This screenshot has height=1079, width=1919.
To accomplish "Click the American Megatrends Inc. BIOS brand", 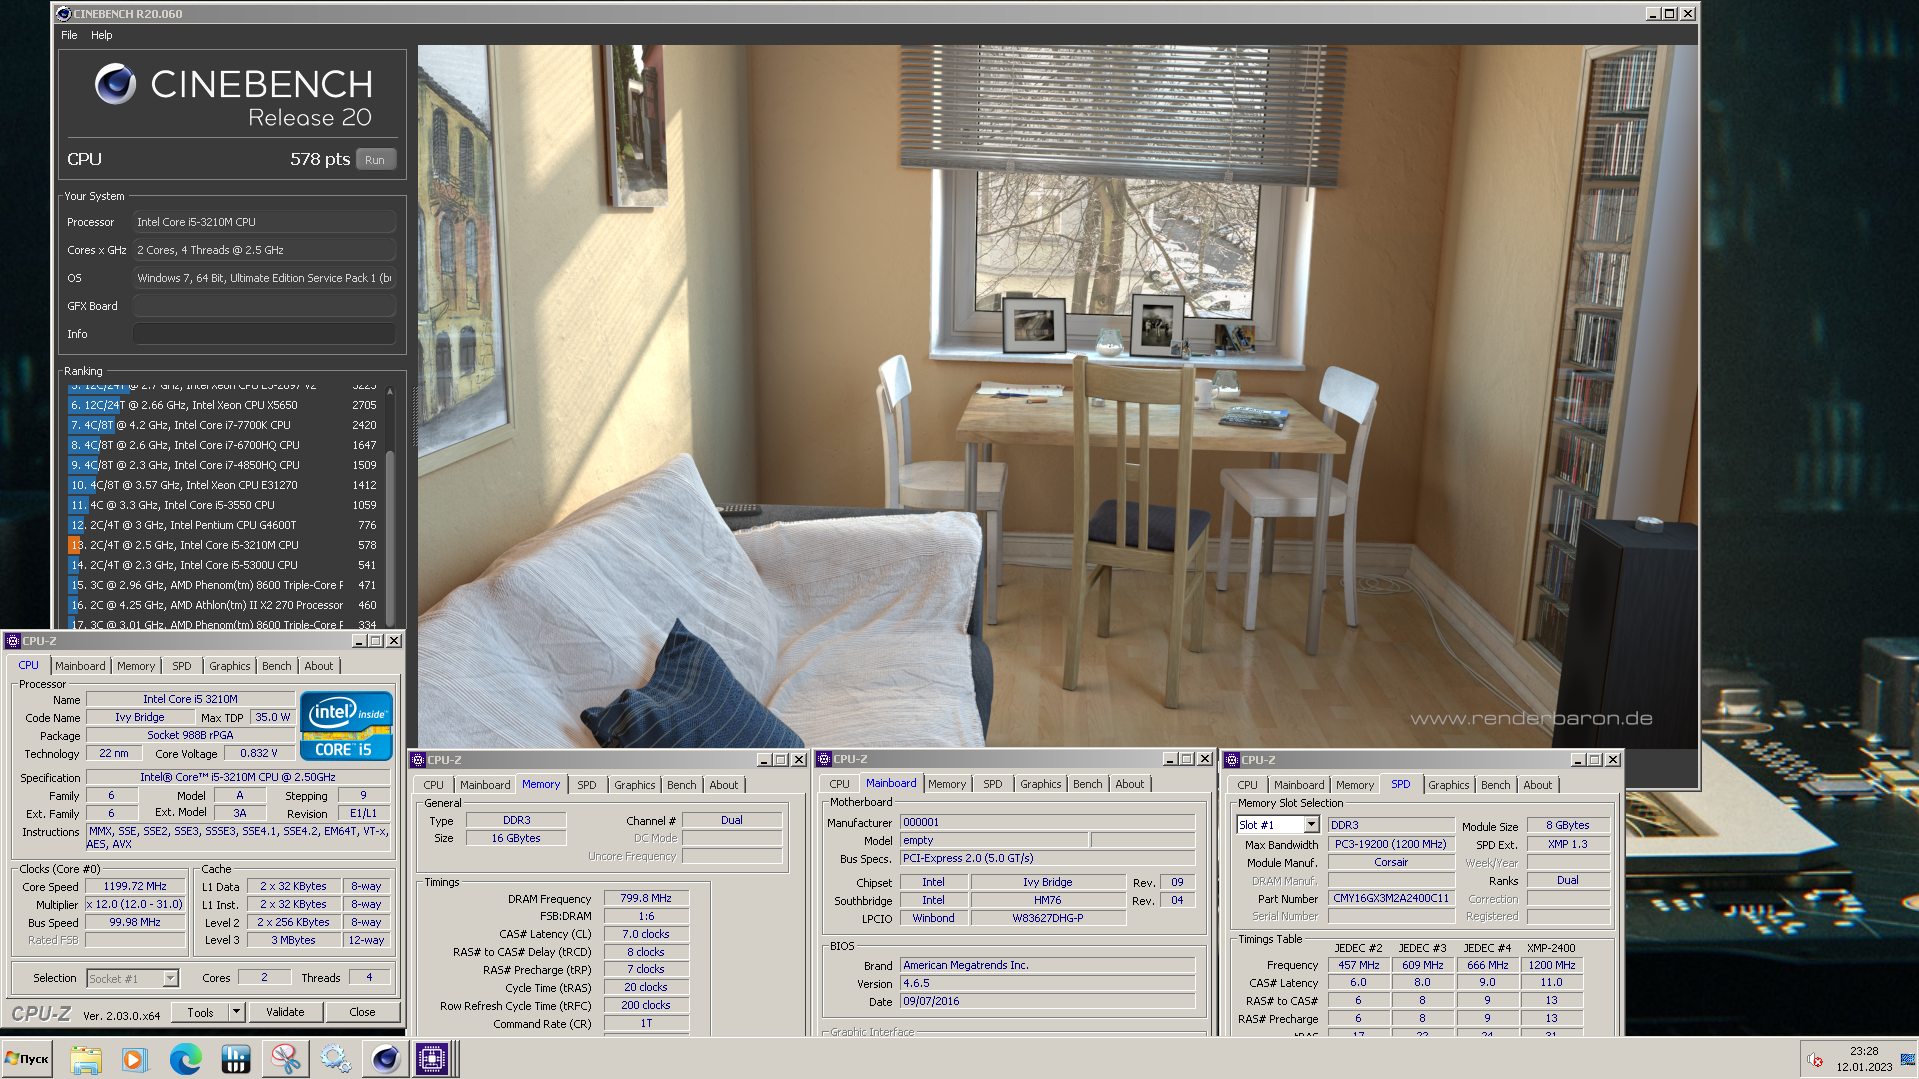I will coord(1047,965).
